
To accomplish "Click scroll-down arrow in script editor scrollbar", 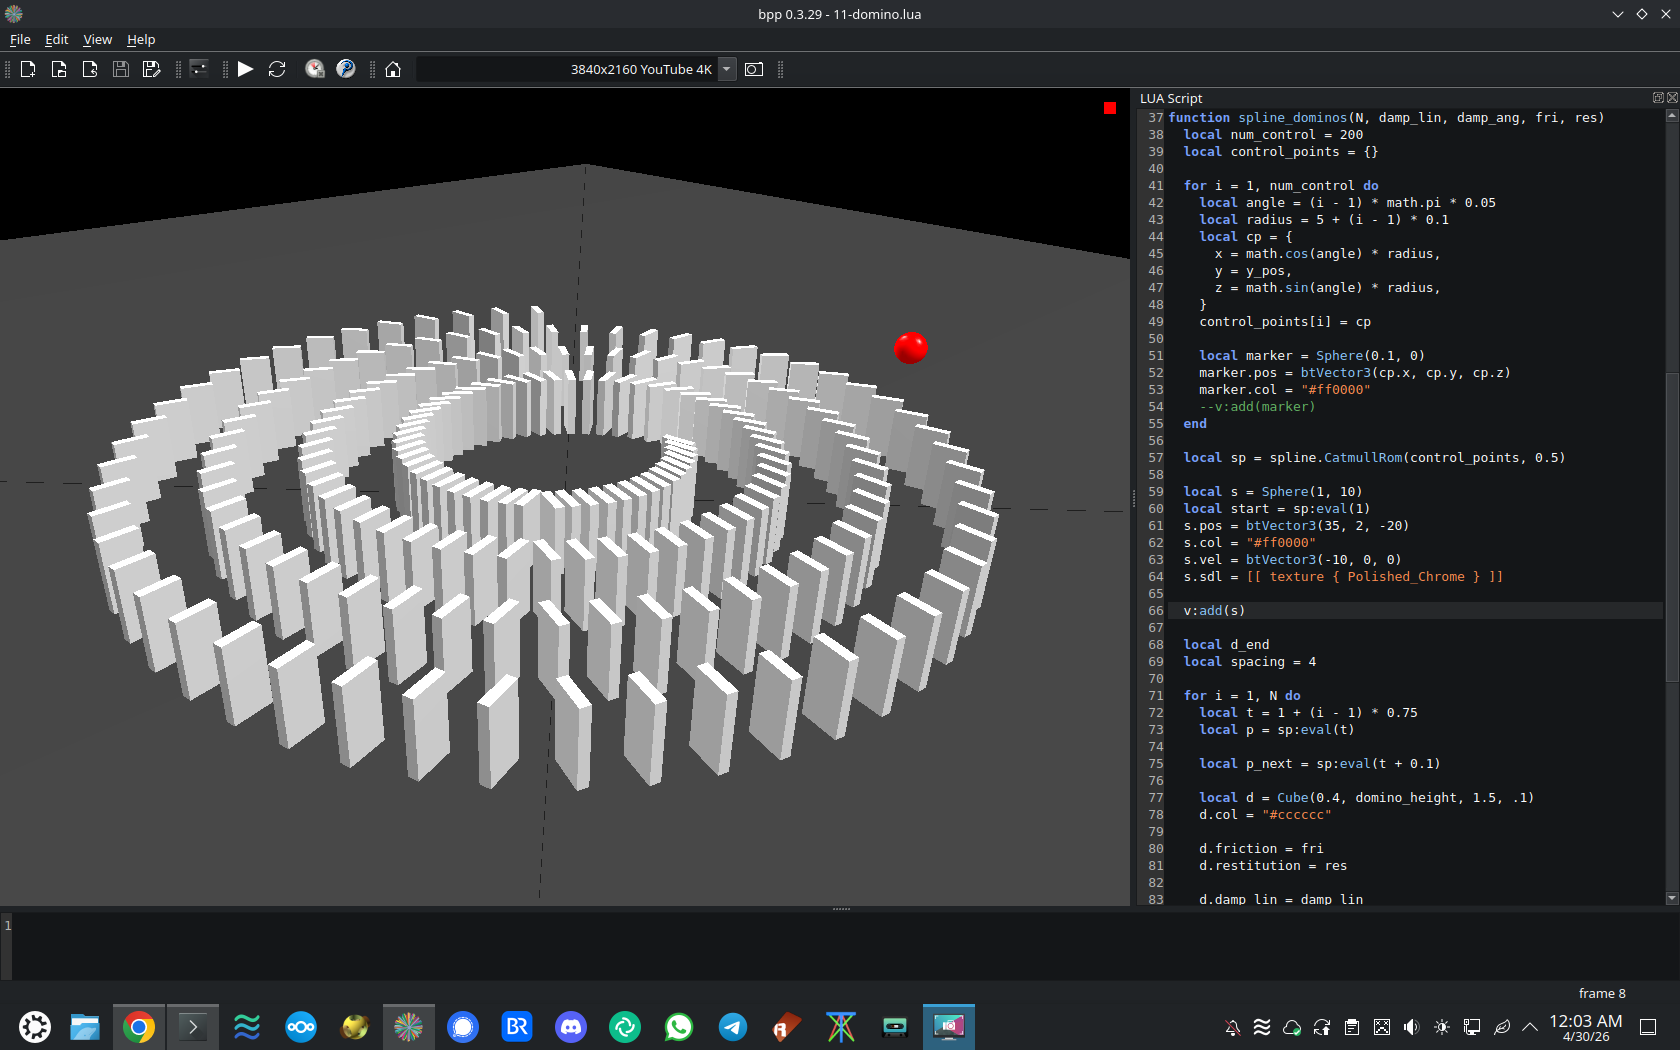I will click(x=1672, y=898).
